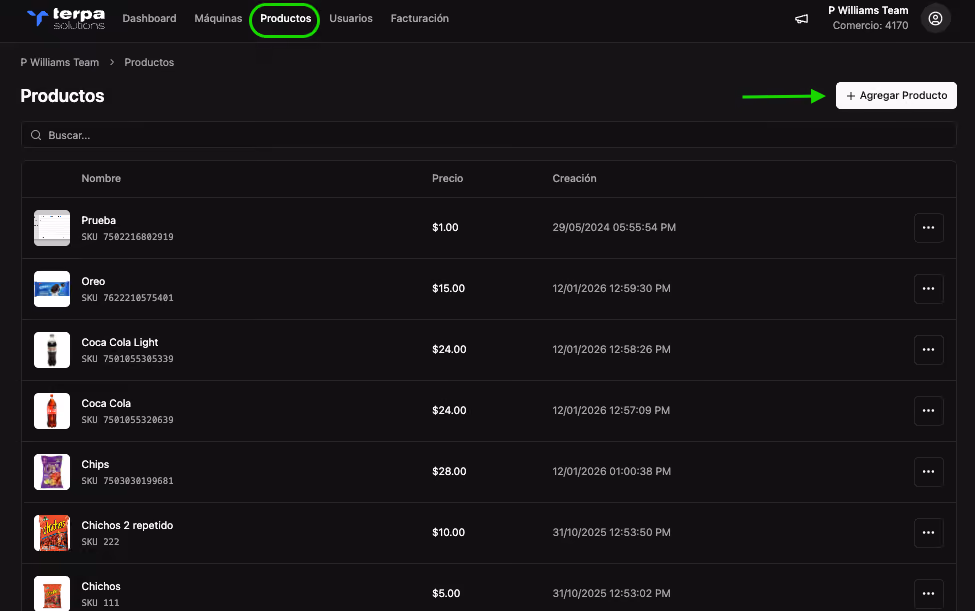This screenshot has height=611, width=975.
Task: Click the Coca Cola Light bottle thumbnail
Action: pyautogui.click(x=52, y=349)
